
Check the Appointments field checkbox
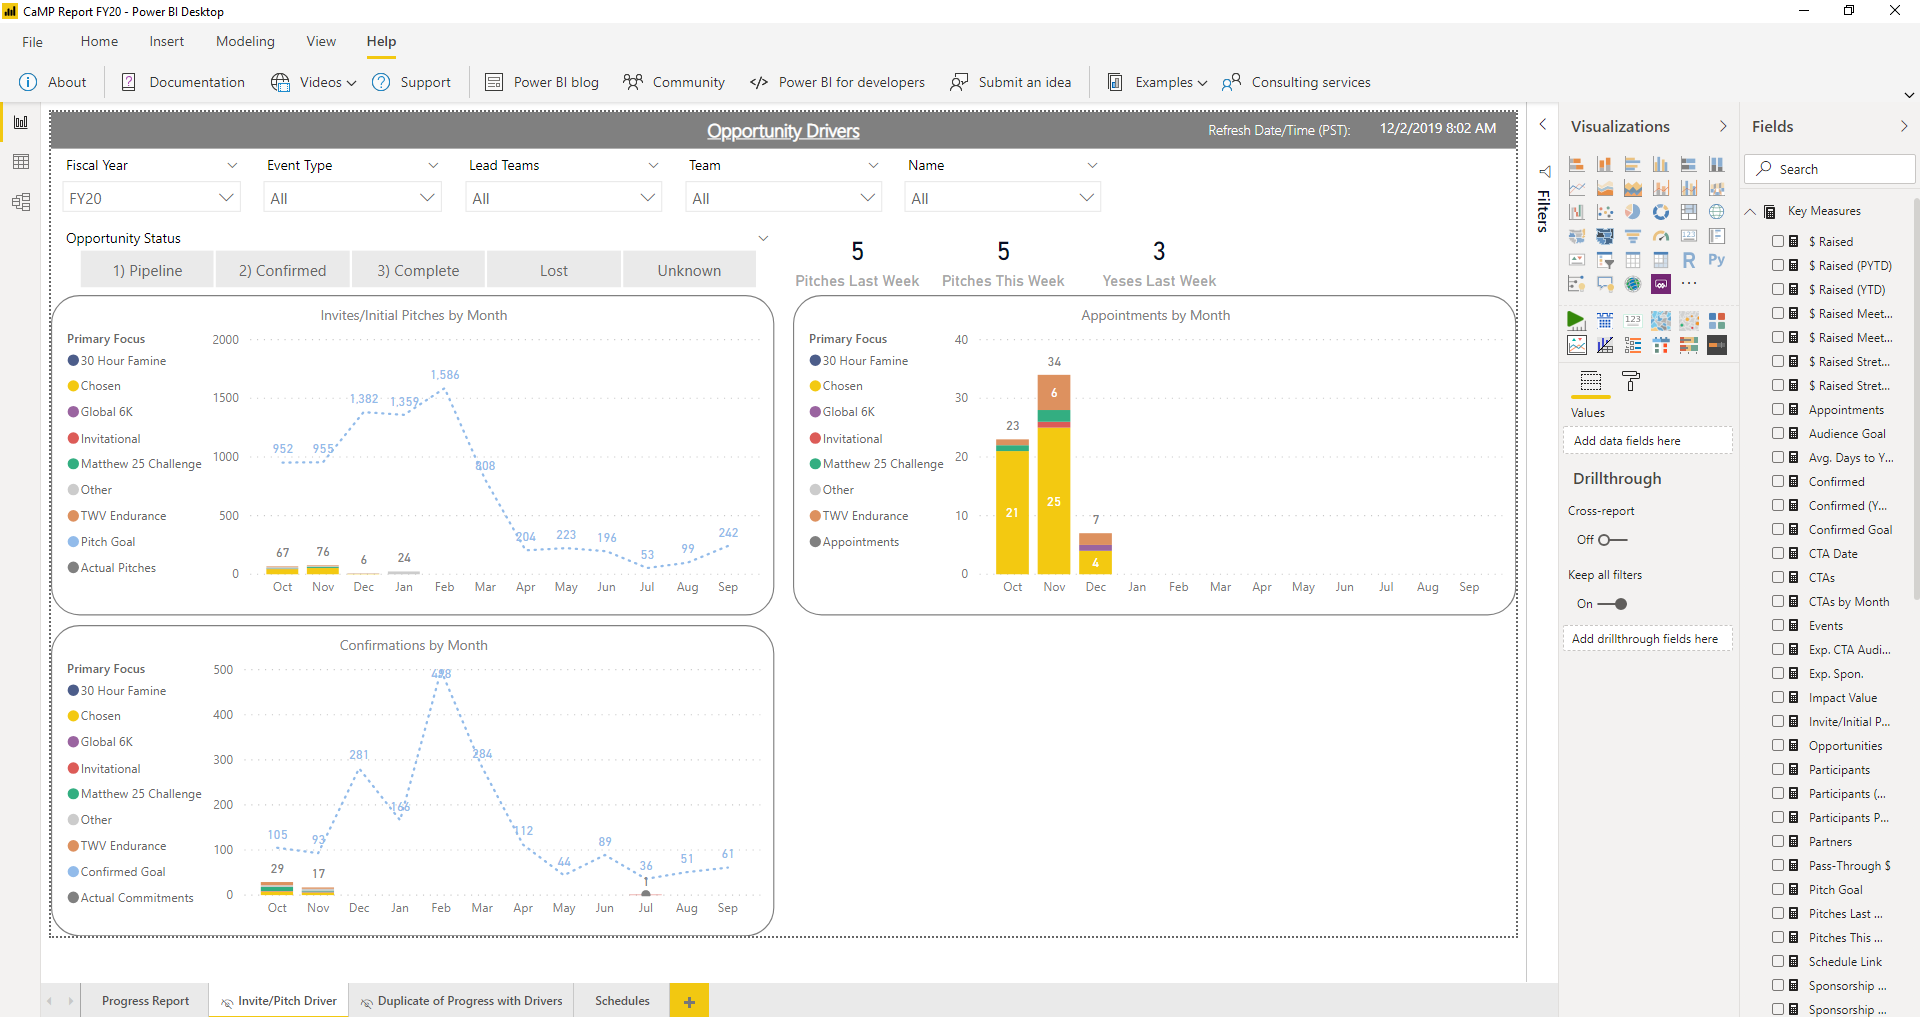point(1778,409)
